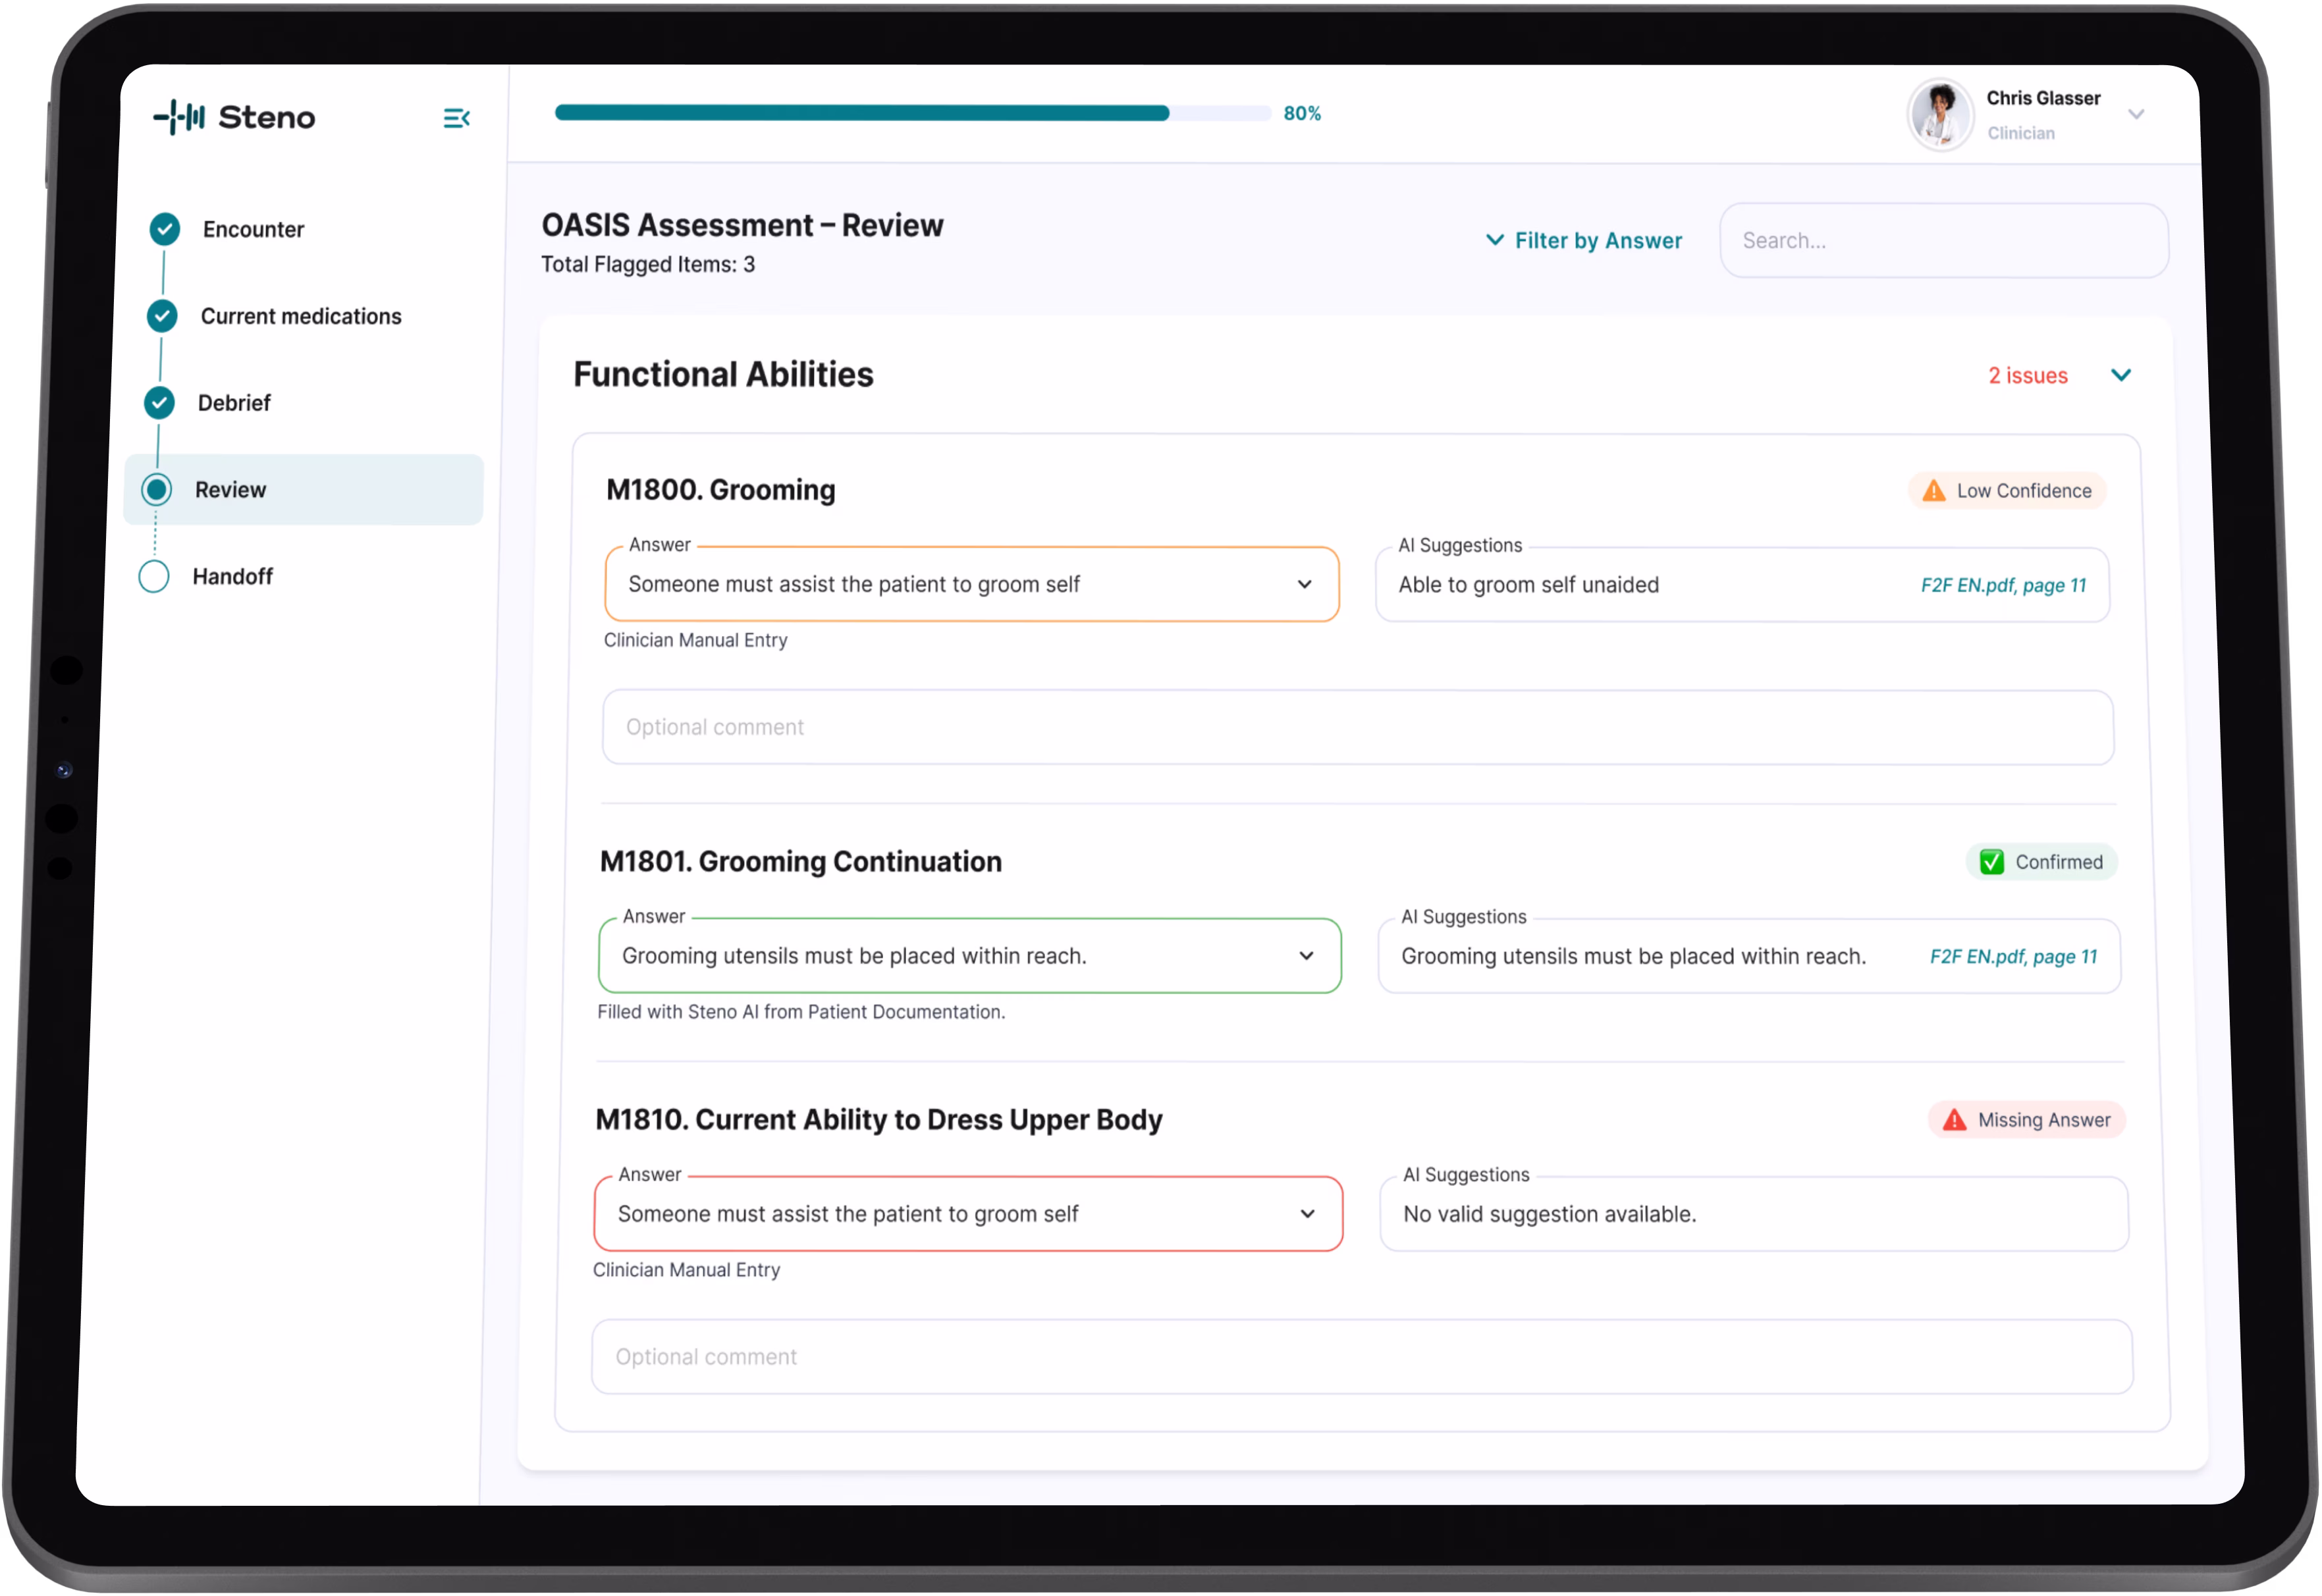Click the Low Confidence warning icon
2322x1596 pixels.
click(1934, 491)
